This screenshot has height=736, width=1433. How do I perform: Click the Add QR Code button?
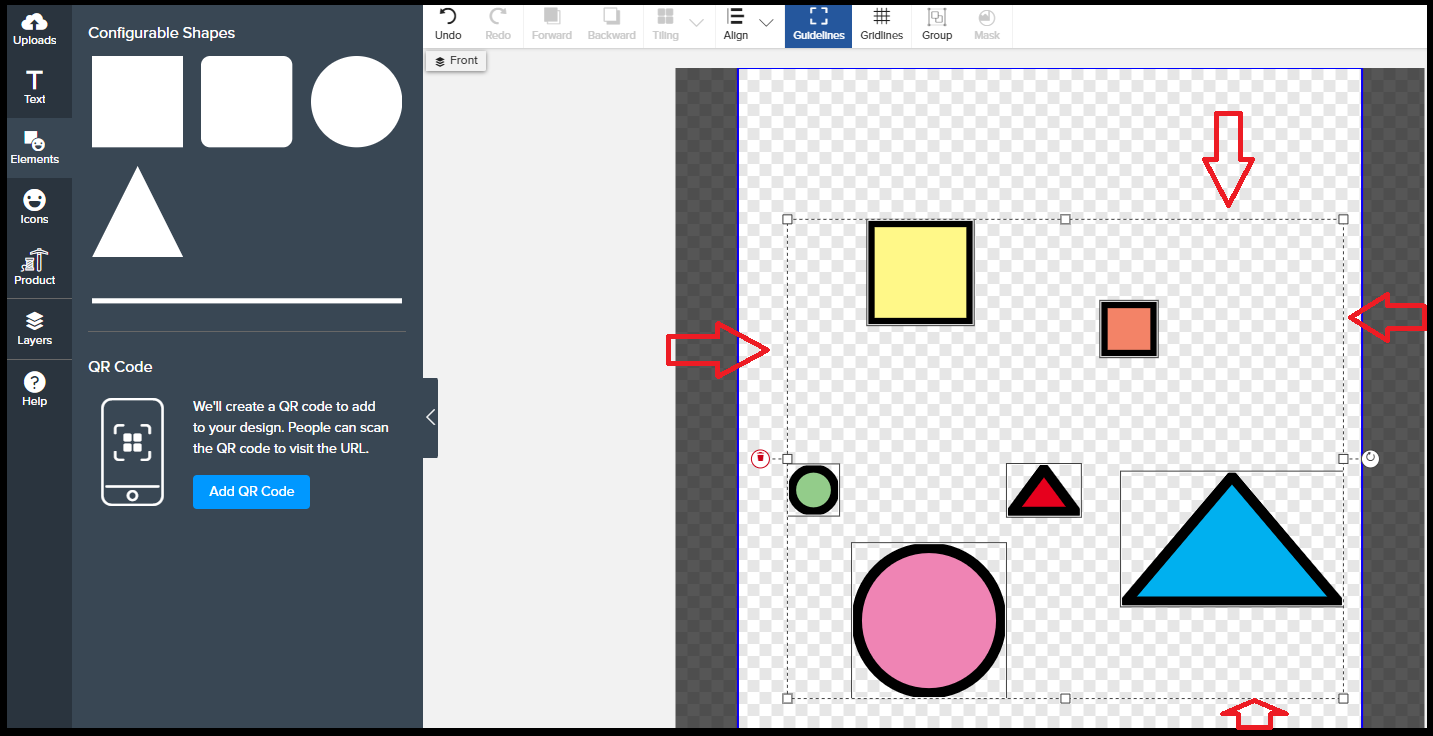(x=251, y=491)
